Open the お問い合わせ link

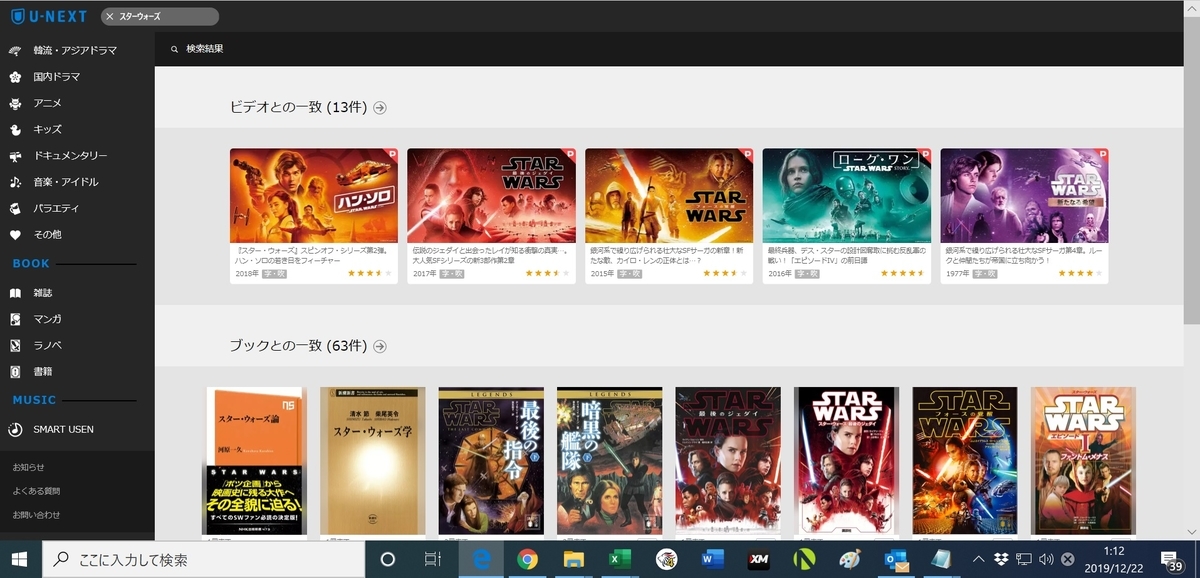pos(36,515)
